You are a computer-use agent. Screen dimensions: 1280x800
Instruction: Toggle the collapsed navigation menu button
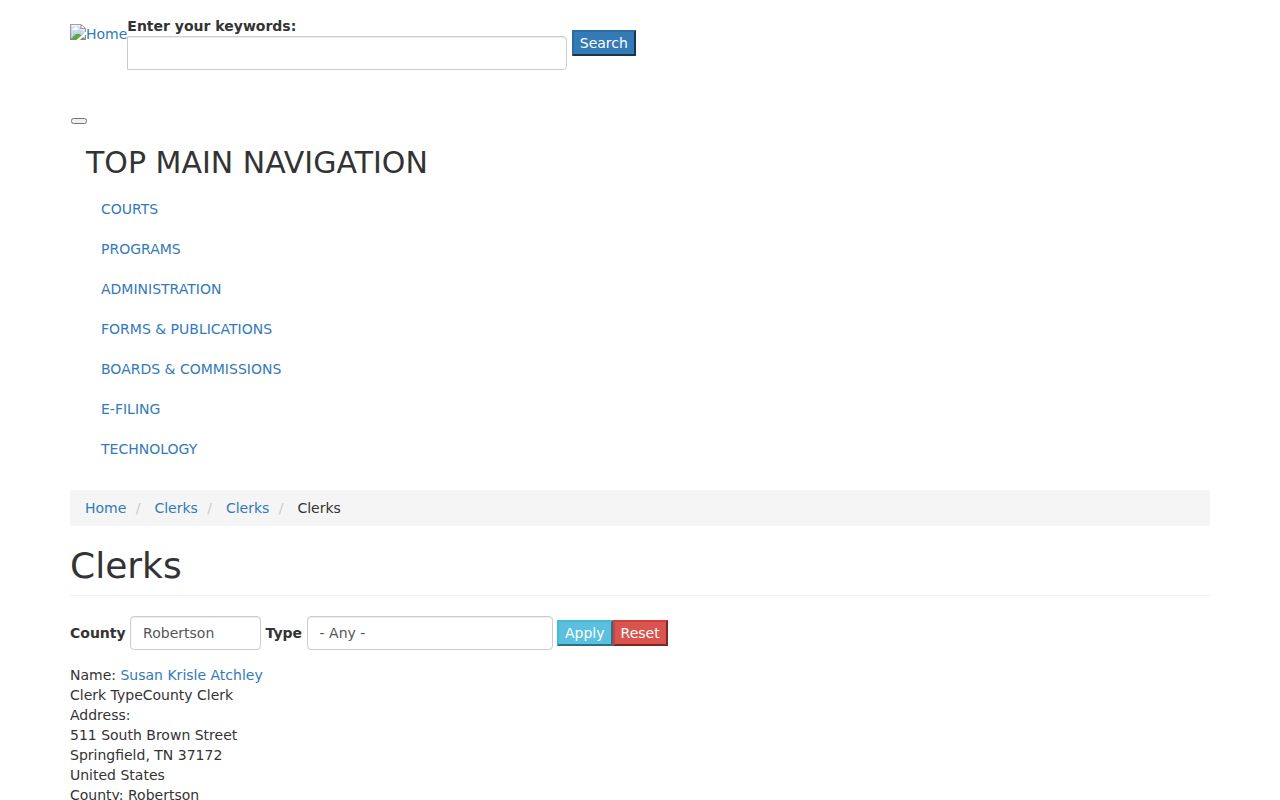pos(79,121)
